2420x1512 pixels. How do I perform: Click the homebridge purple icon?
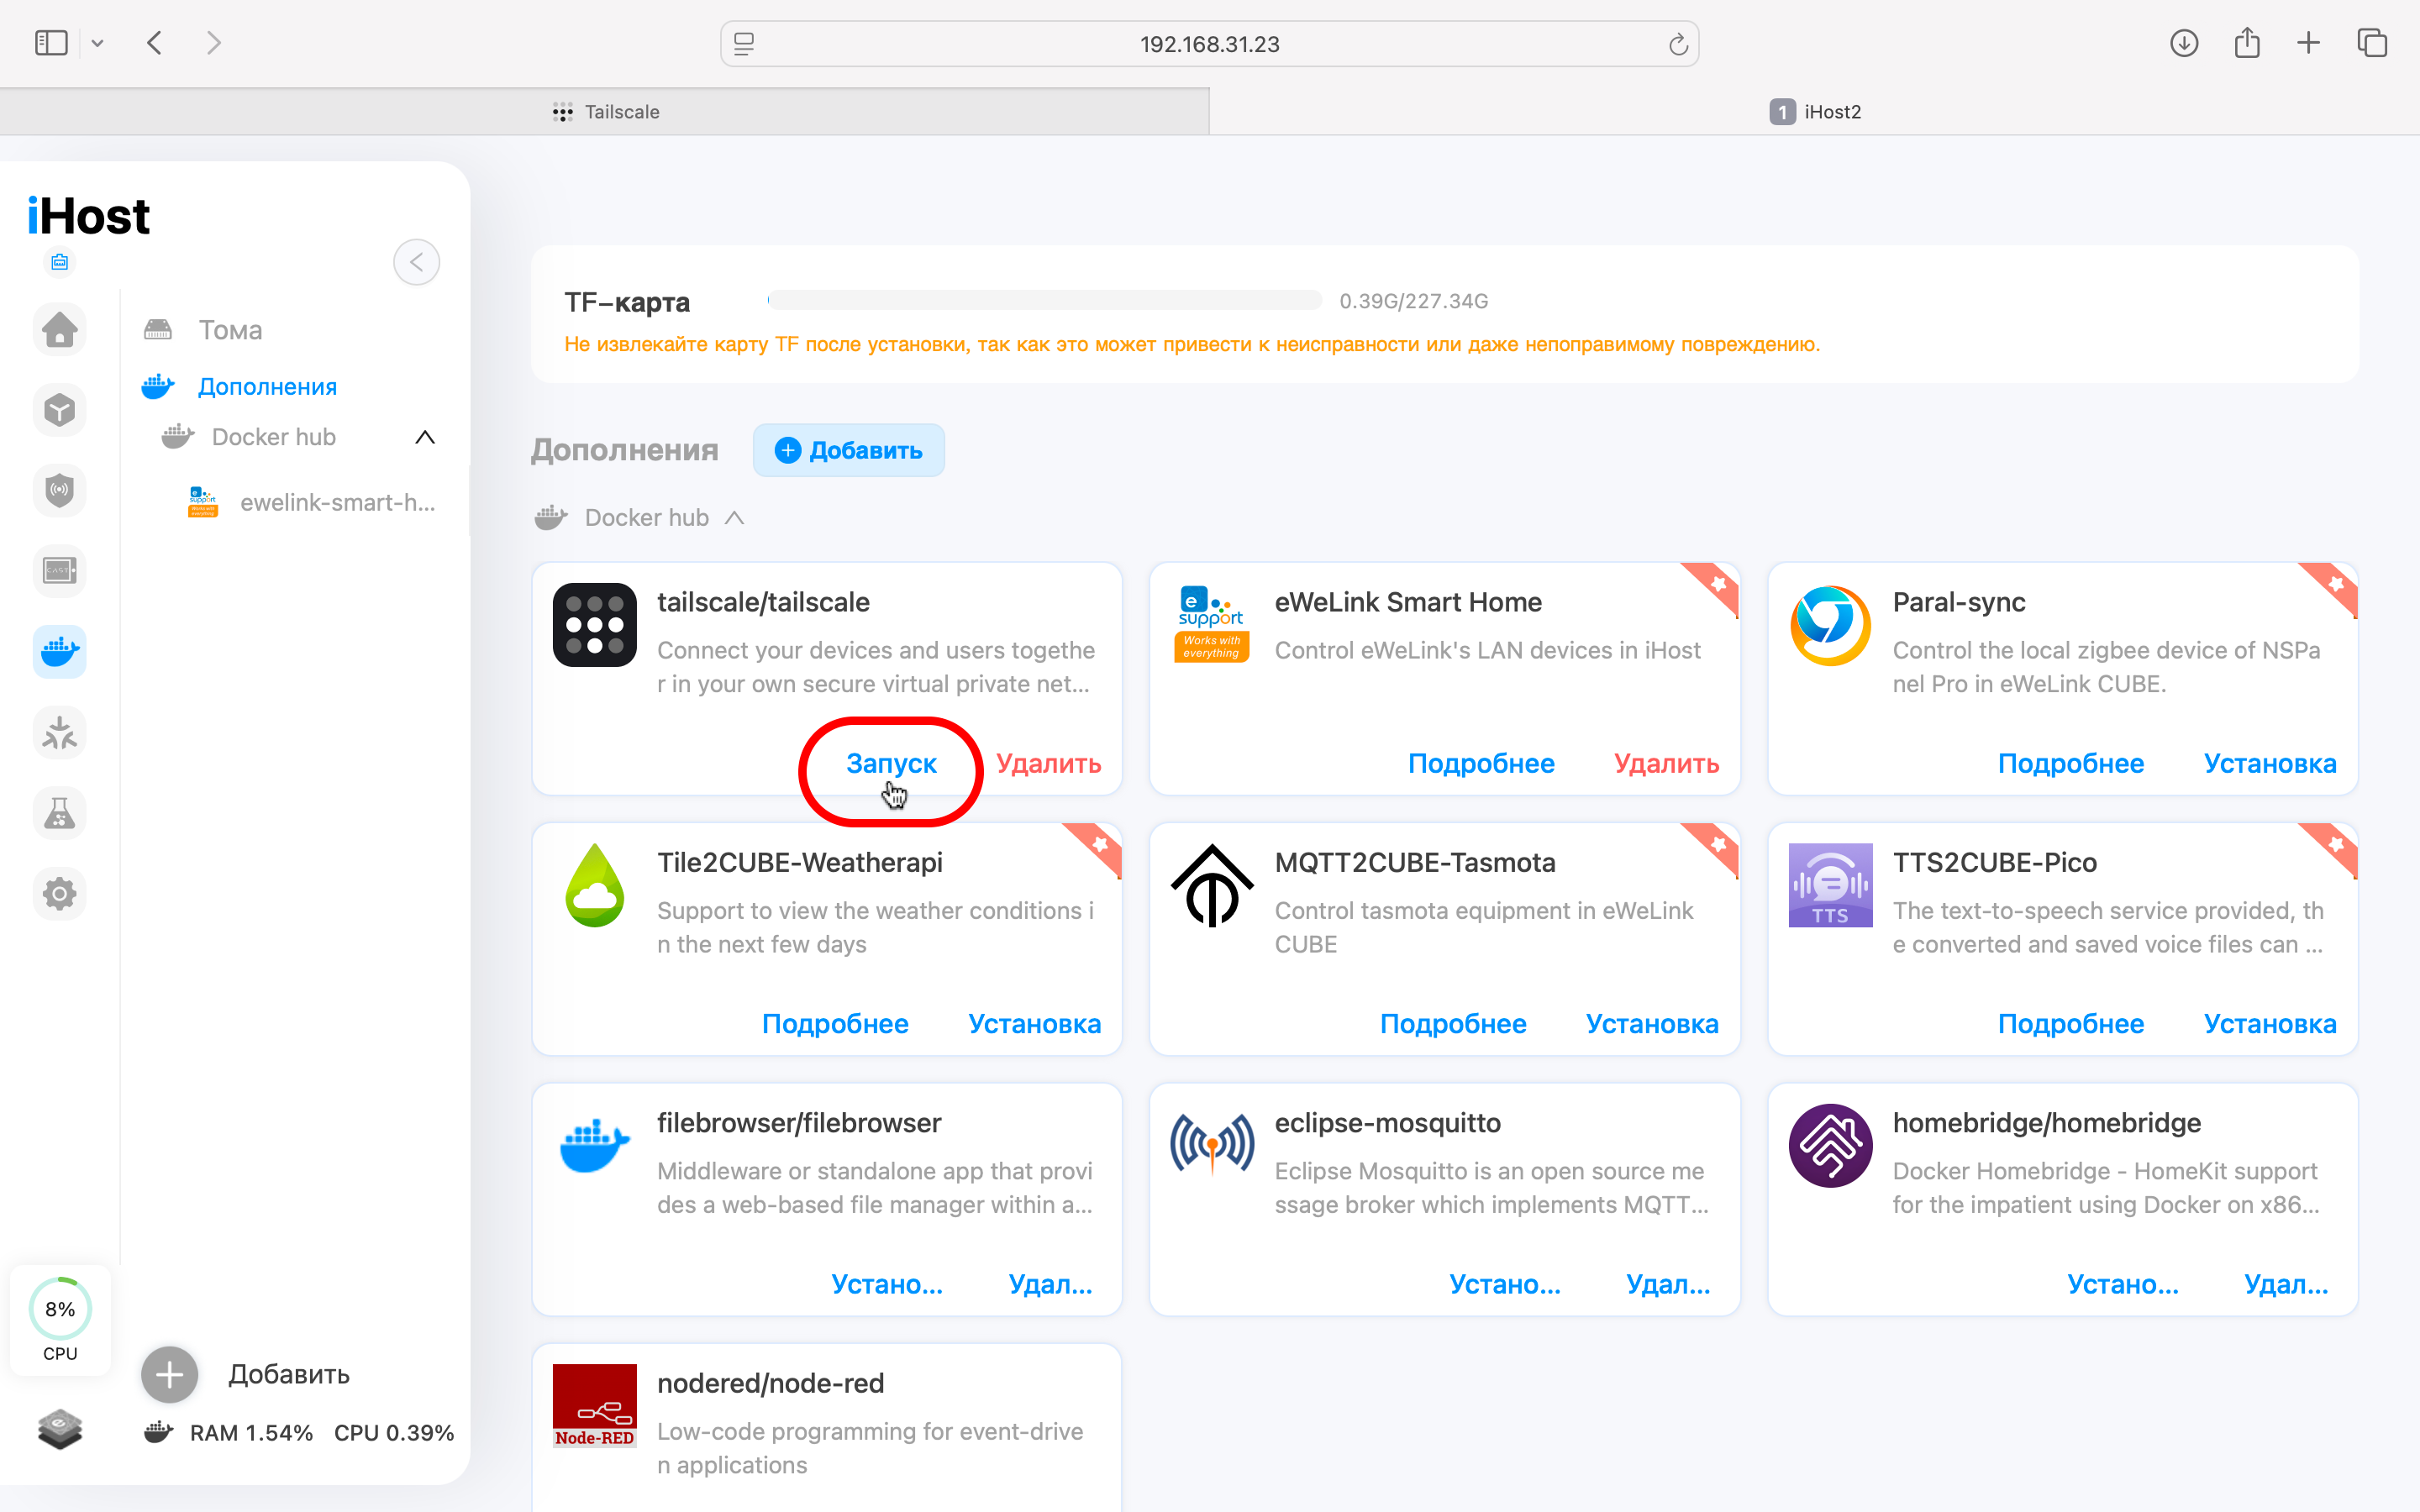[x=1830, y=1146]
